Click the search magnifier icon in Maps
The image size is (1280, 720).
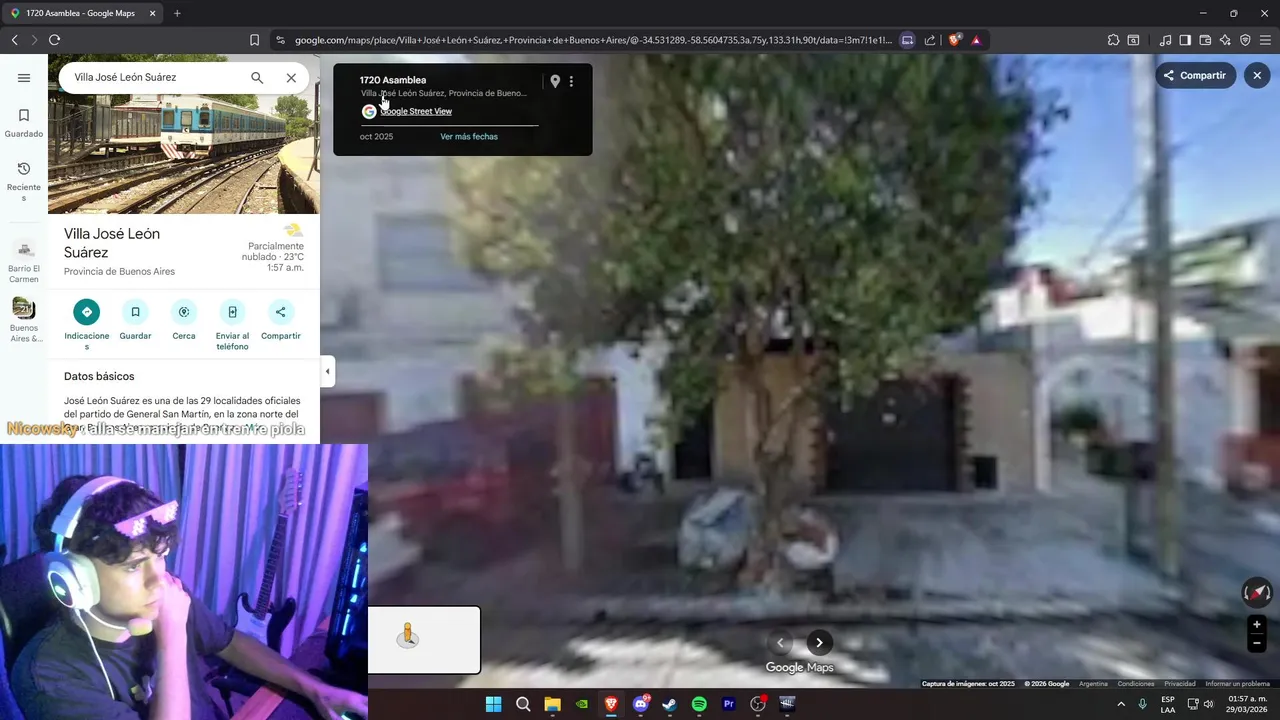(257, 78)
